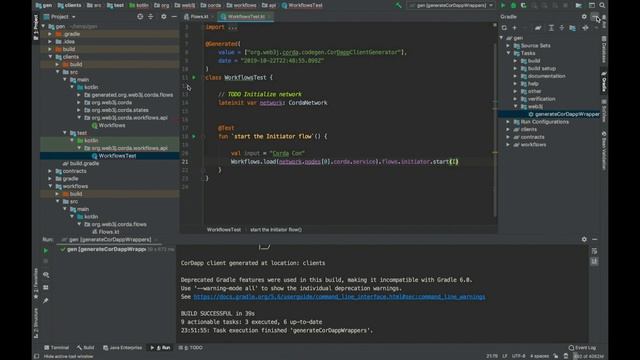Expand Run Configurations in the Gradle tree
Image resolution: width=640 pixels, height=360 pixels.
(x=508, y=122)
